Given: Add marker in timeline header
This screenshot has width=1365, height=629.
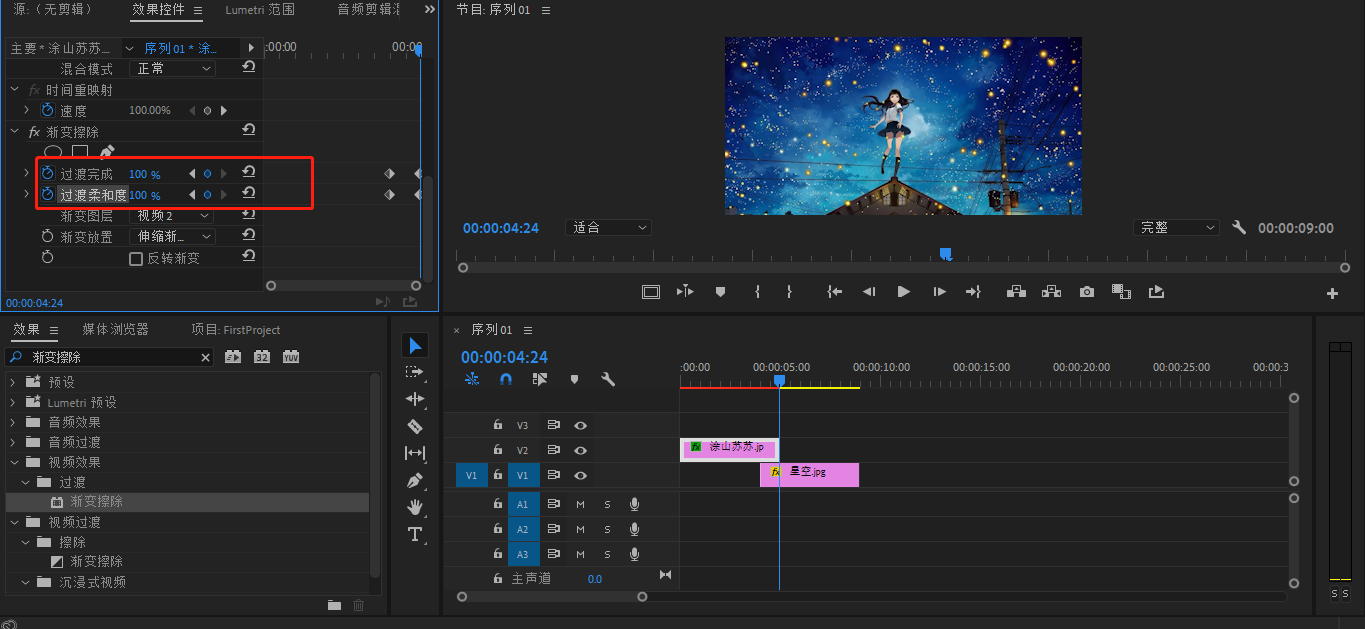Looking at the screenshot, I should (574, 379).
